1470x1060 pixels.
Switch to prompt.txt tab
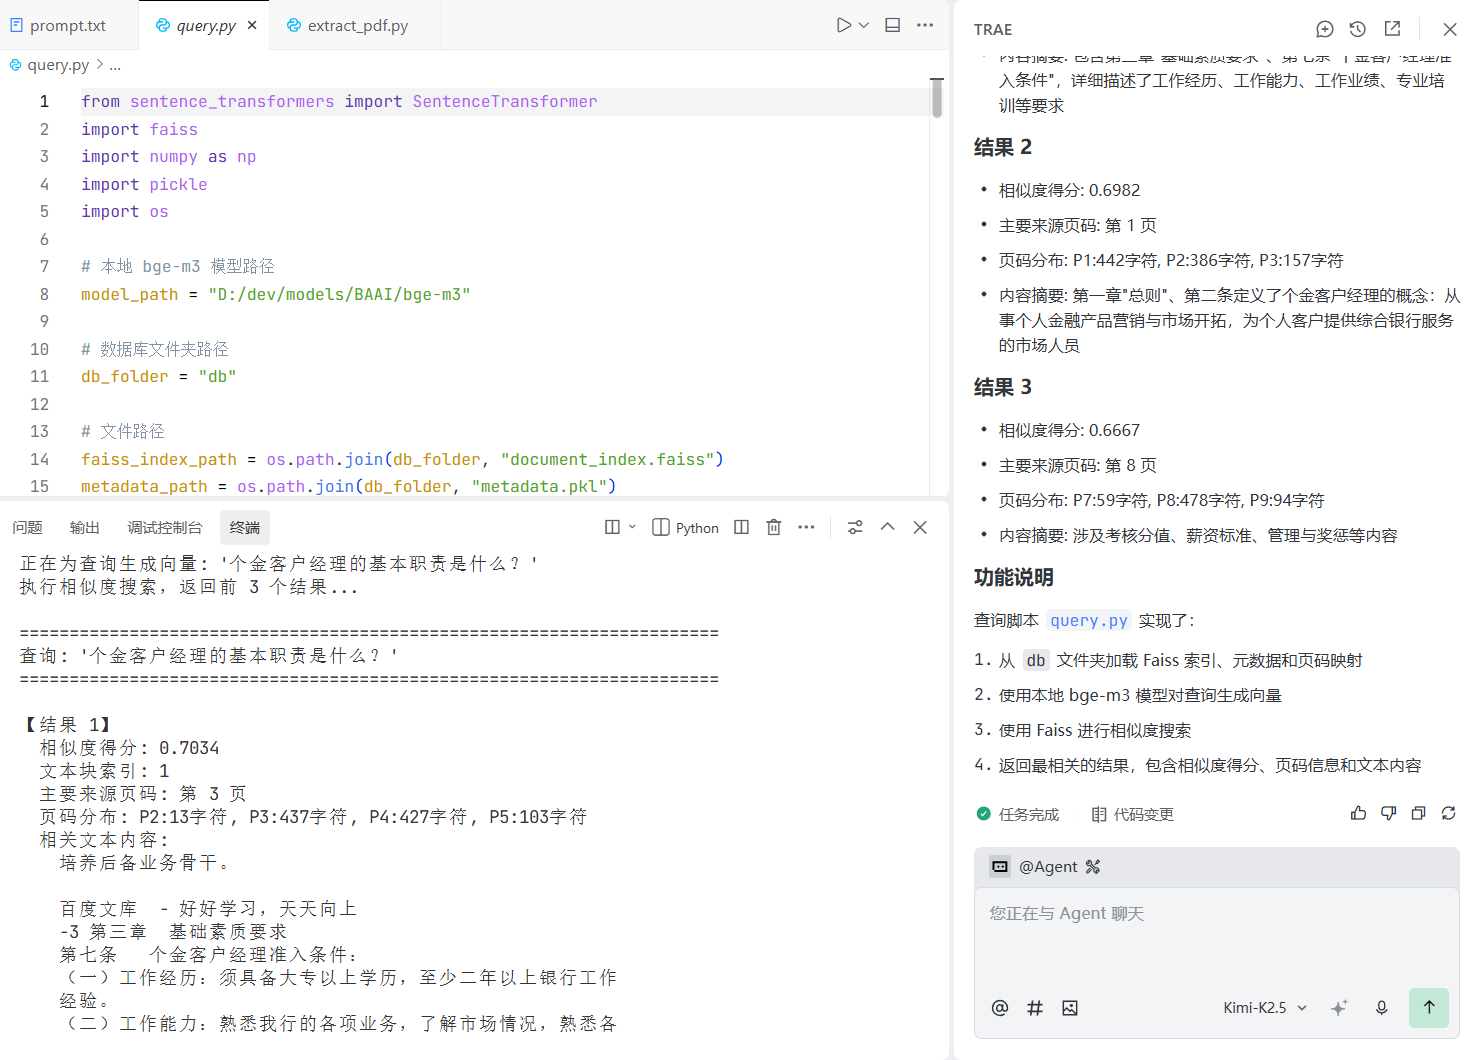coord(68,25)
